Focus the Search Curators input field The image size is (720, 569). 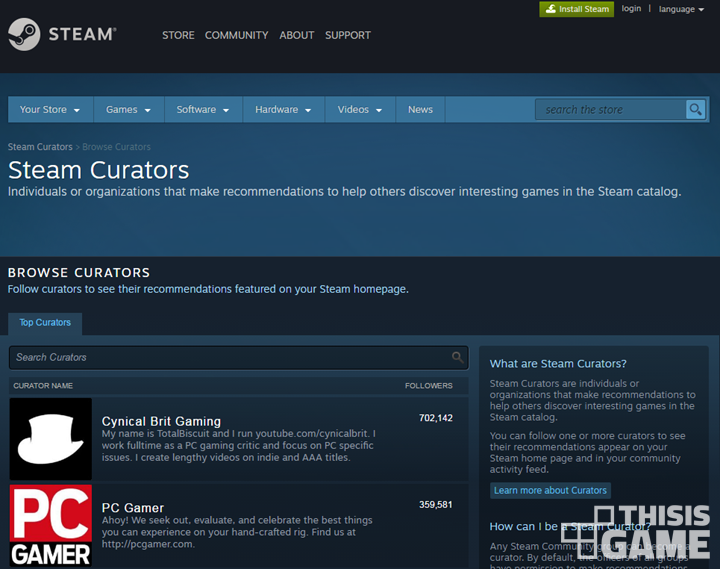(x=239, y=357)
